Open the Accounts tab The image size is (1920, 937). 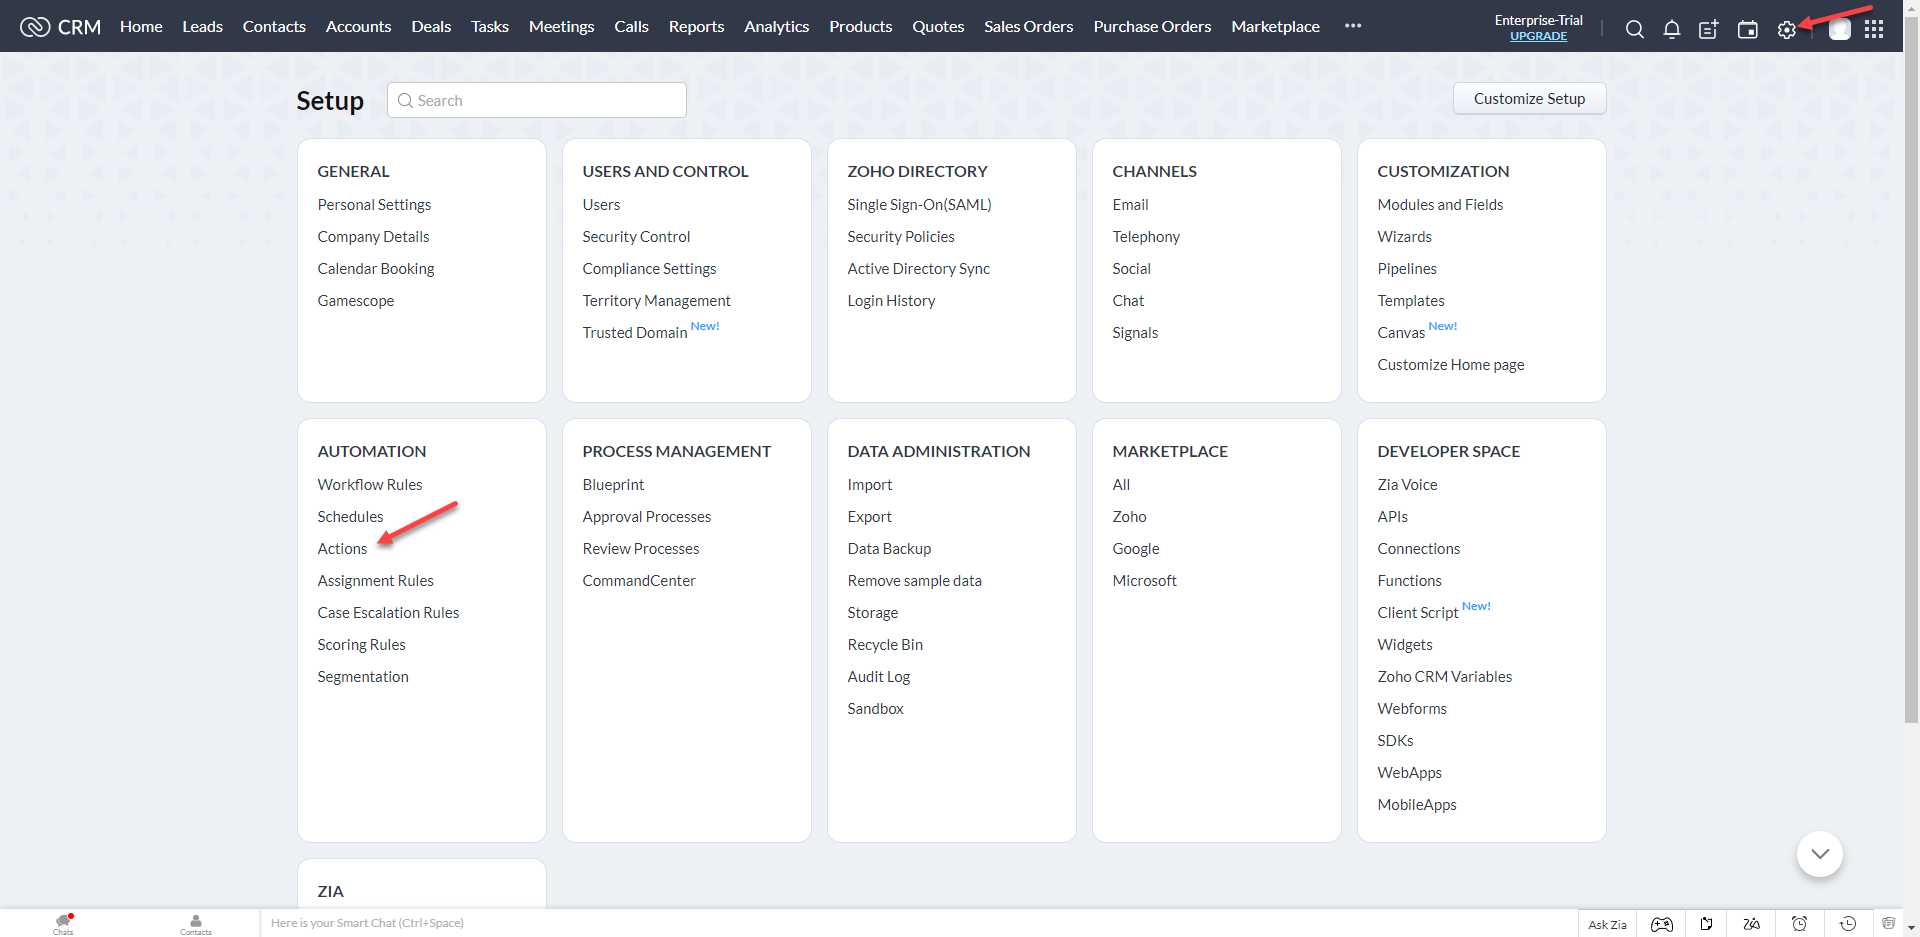(x=358, y=26)
